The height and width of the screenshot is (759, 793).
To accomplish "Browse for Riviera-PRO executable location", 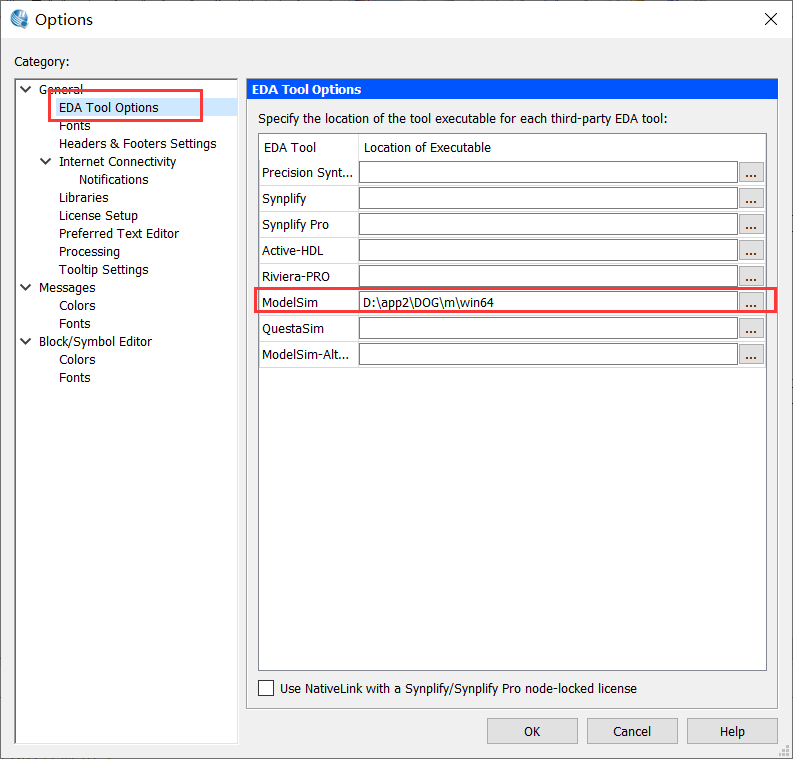I will click(751, 276).
